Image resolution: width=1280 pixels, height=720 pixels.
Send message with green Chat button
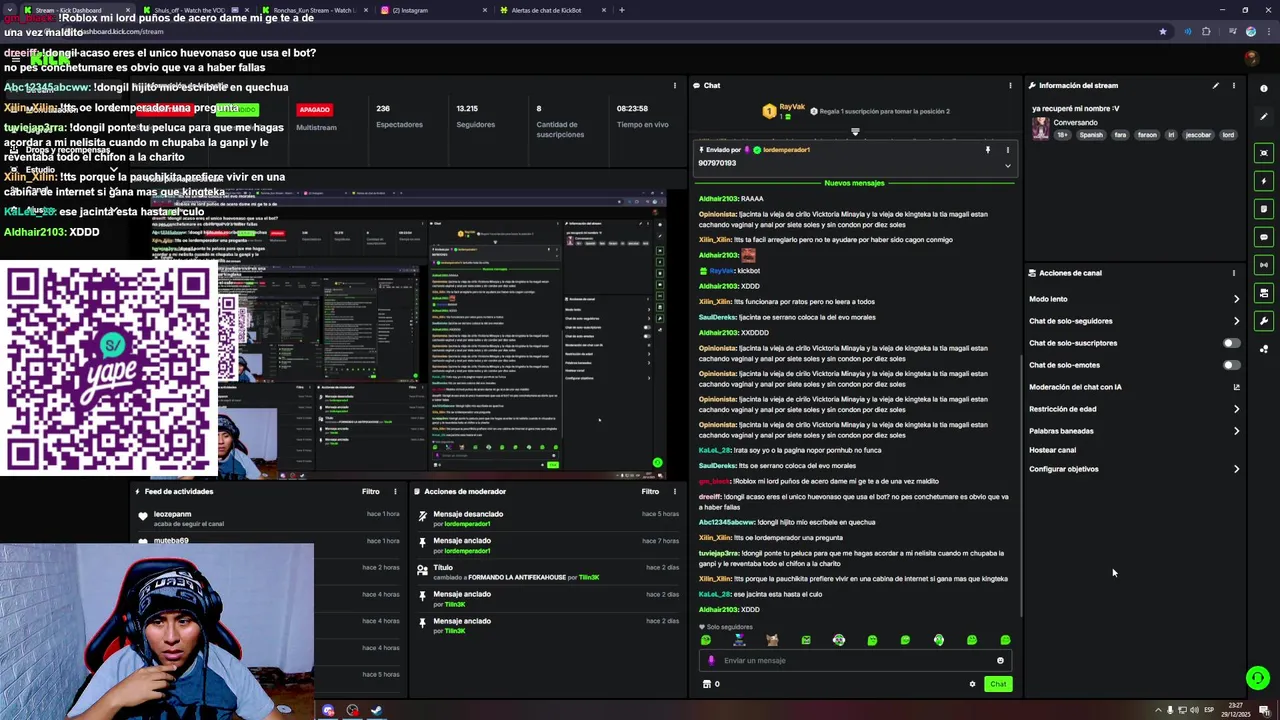click(998, 684)
